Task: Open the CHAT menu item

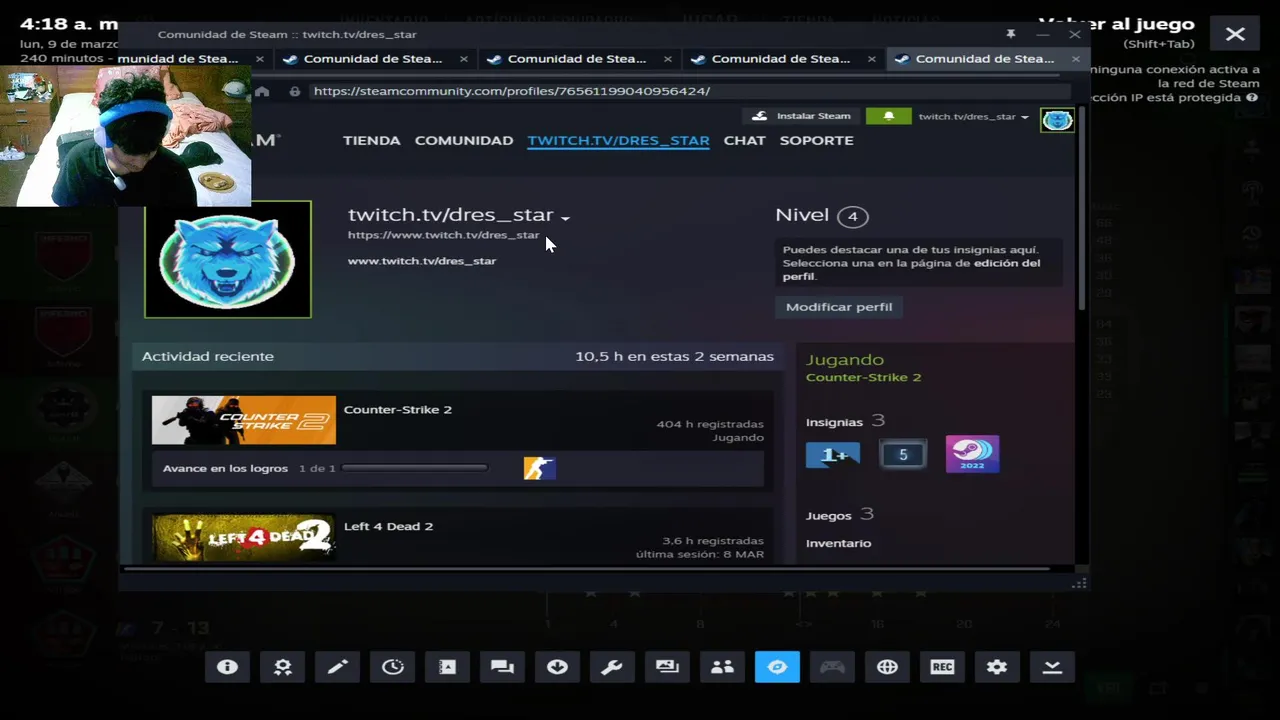Action: (x=745, y=140)
